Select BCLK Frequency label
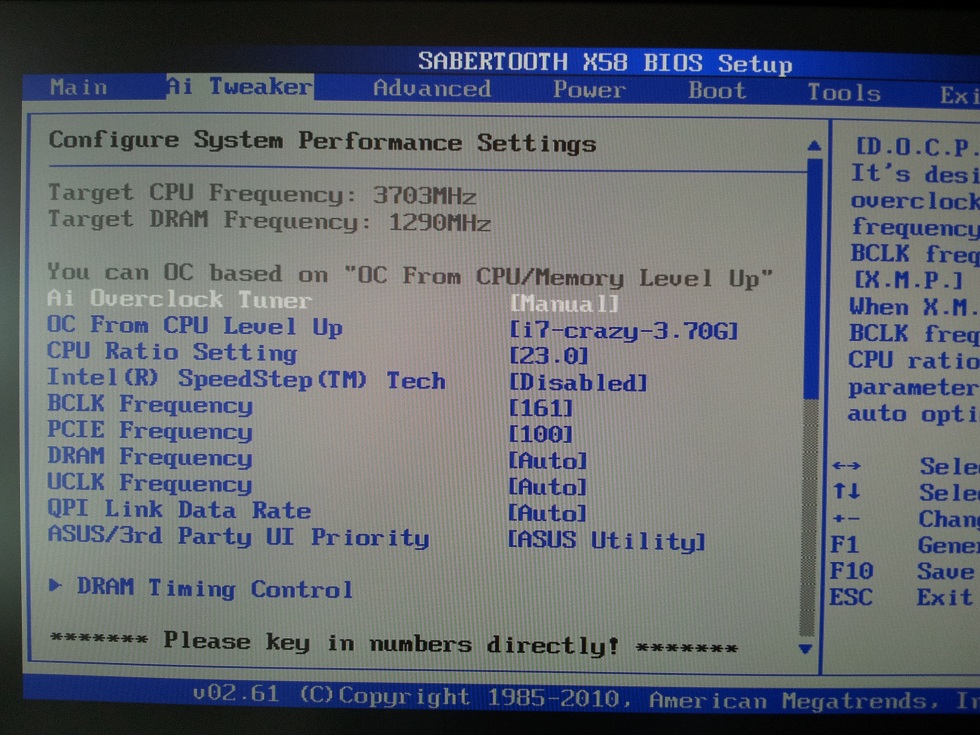Viewport: 980px width, 735px height. click(x=150, y=404)
